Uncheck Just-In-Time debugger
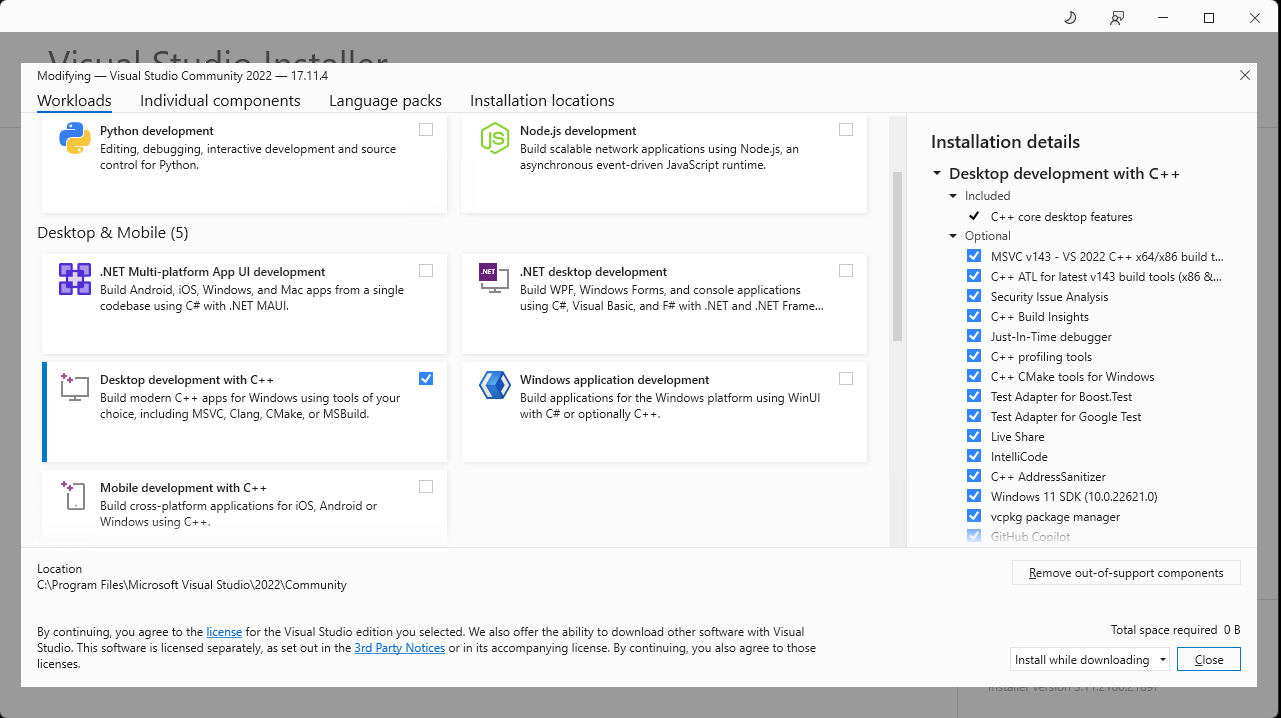 (974, 336)
